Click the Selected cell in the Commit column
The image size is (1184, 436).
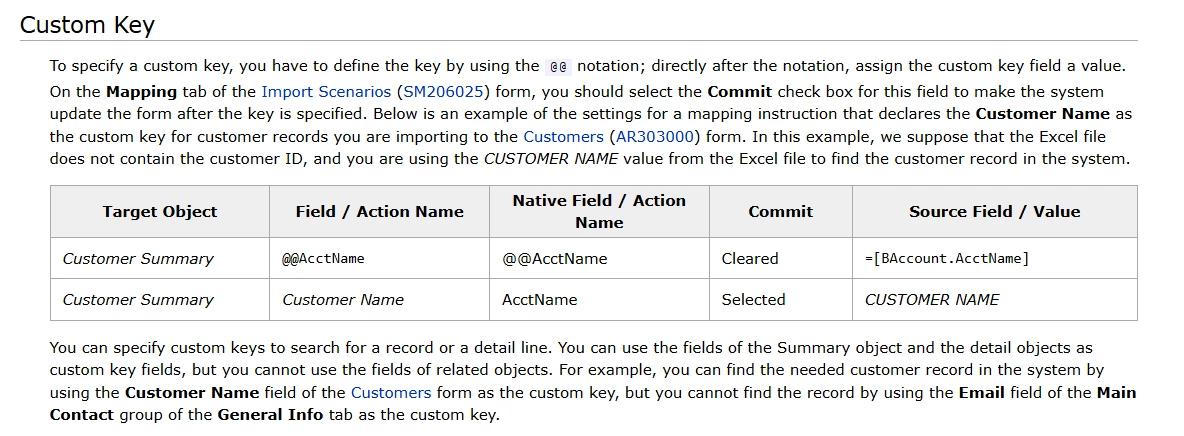point(781,300)
